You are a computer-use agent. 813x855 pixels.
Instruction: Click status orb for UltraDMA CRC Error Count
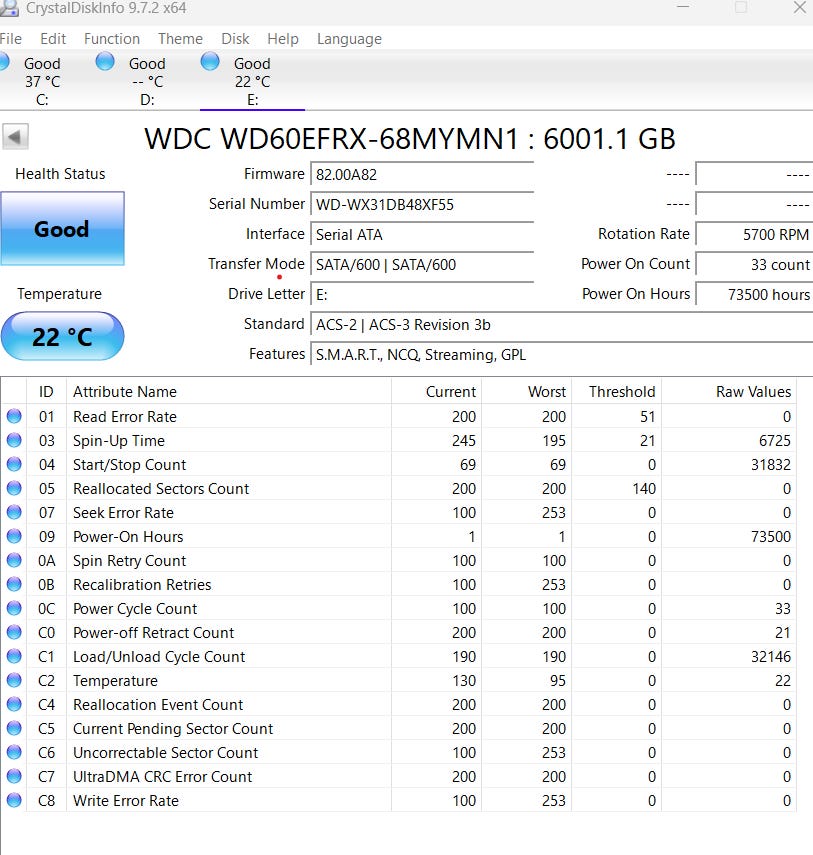click(x=14, y=776)
